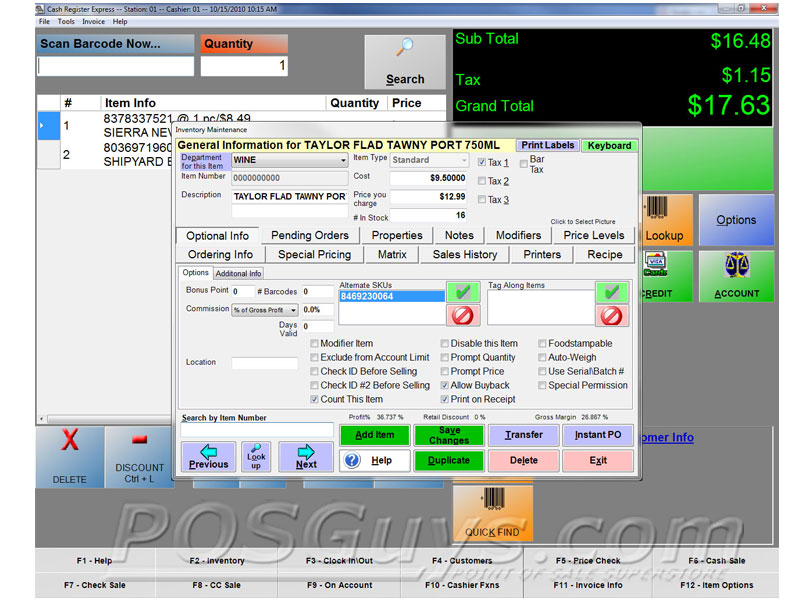
Task: Switch to the Sales History tab
Action: point(465,254)
